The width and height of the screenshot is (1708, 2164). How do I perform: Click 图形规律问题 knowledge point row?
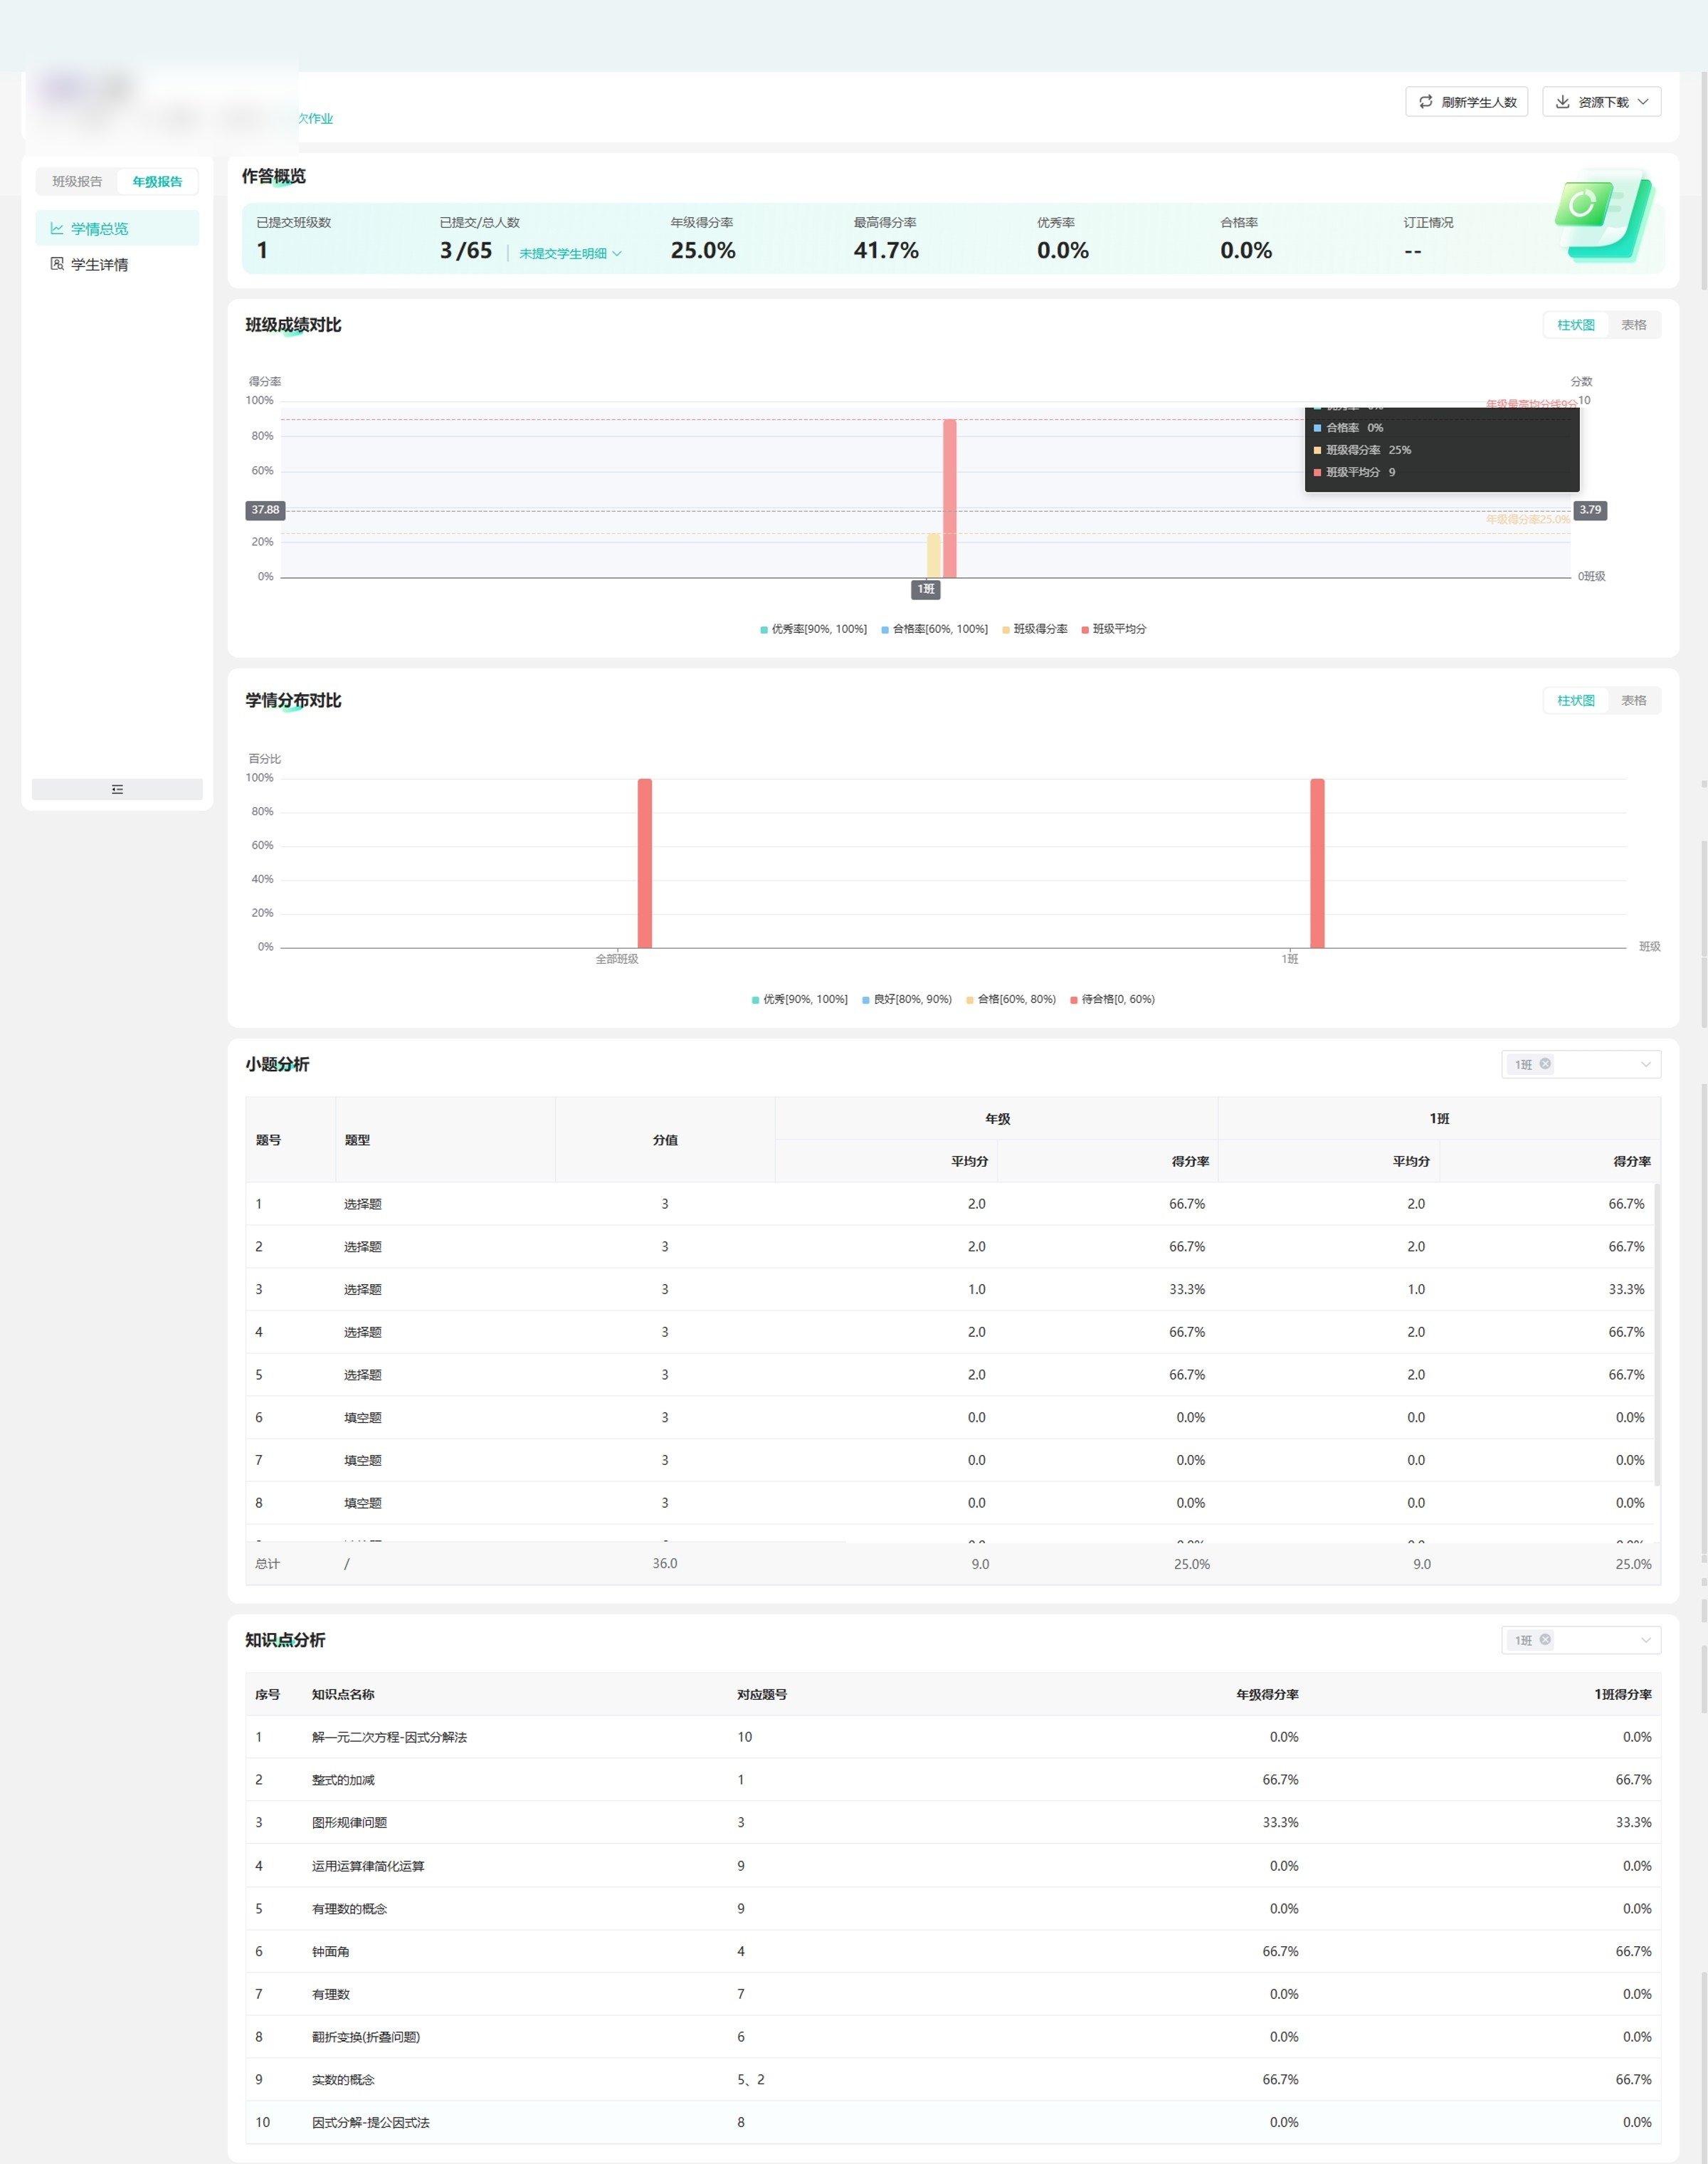[953, 1822]
